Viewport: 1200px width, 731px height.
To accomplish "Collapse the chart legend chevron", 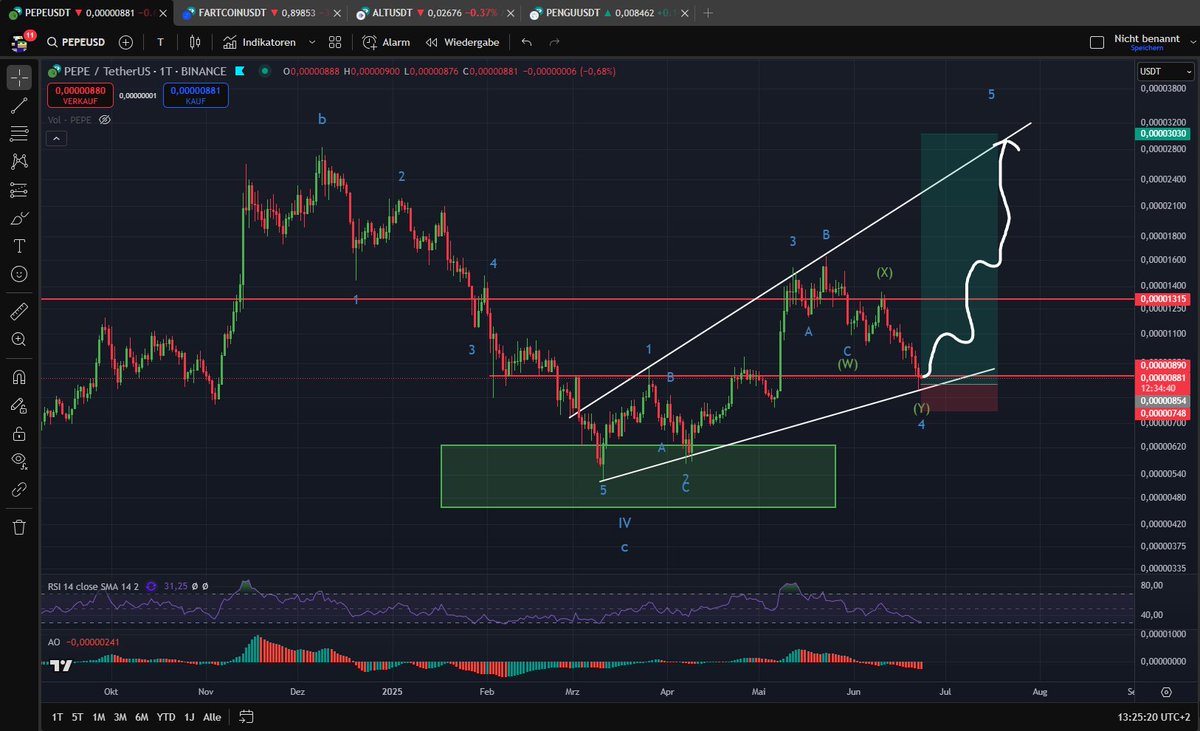I will [x=58, y=137].
